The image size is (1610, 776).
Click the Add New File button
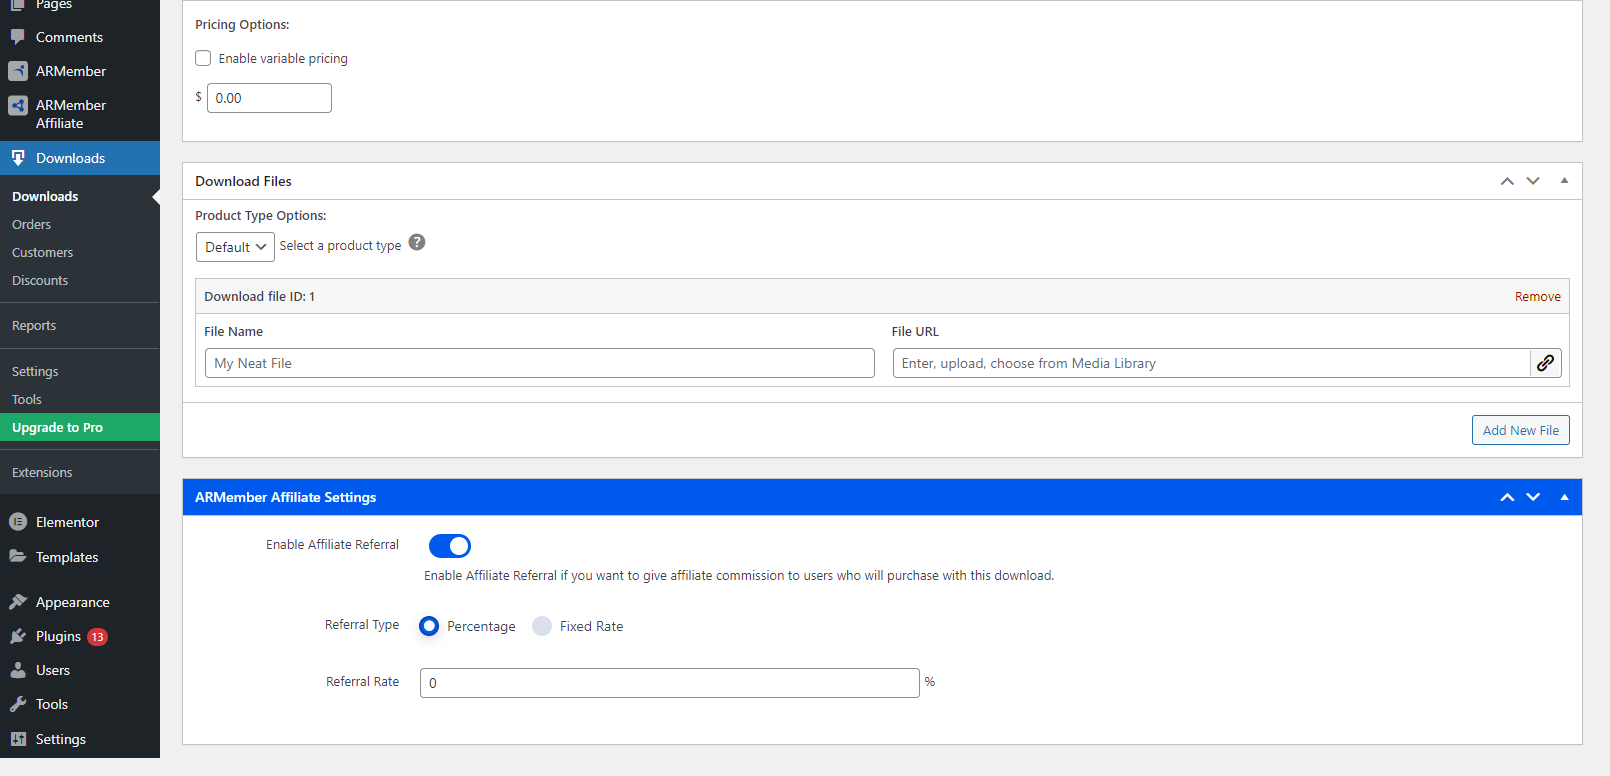pos(1520,430)
